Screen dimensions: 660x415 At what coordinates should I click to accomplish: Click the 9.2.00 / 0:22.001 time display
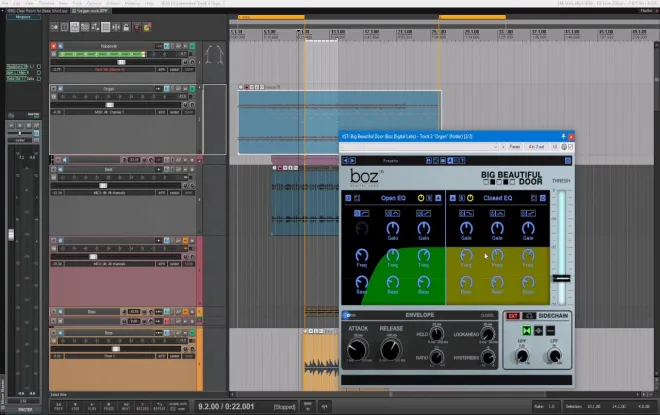coord(226,407)
